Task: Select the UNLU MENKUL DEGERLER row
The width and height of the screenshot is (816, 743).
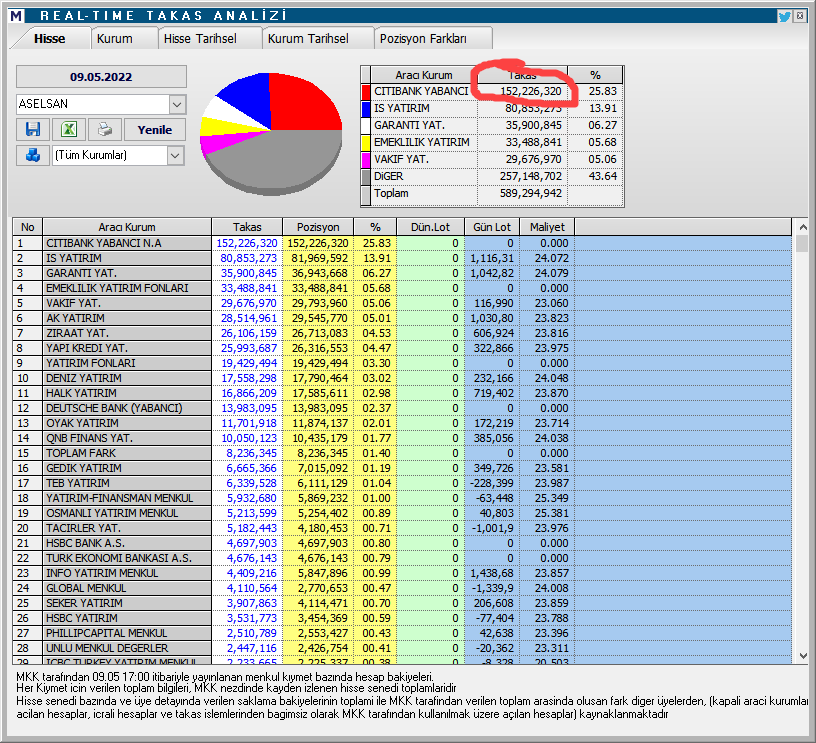Action: [402, 648]
